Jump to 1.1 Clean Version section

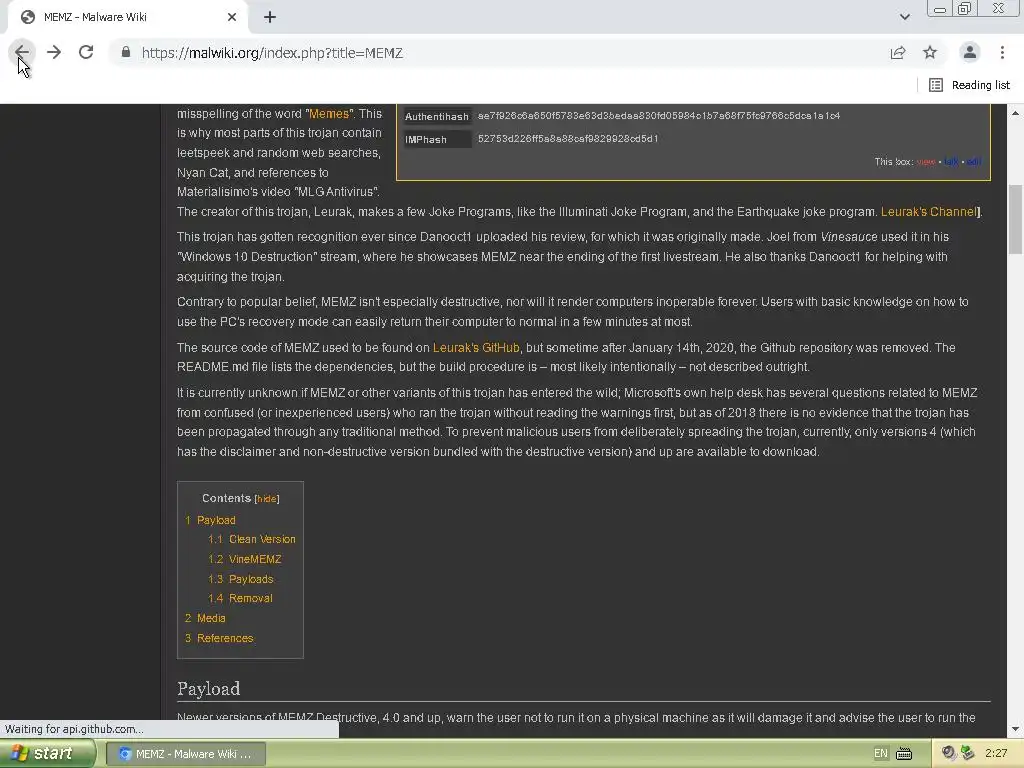click(x=252, y=539)
